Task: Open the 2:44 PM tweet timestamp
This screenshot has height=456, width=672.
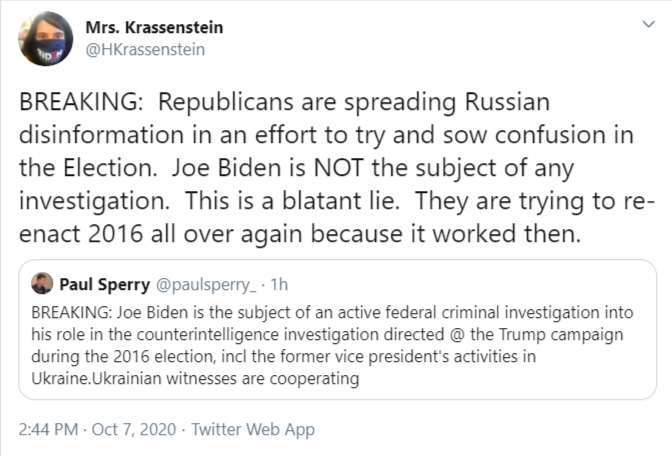Action: click(49, 430)
